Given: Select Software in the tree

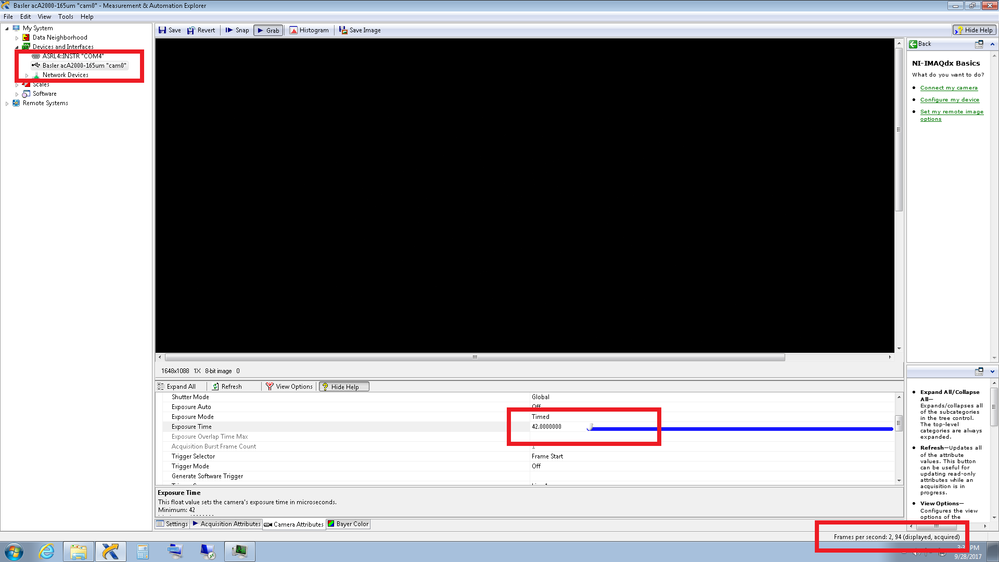Looking at the screenshot, I should [x=44, y=94].
